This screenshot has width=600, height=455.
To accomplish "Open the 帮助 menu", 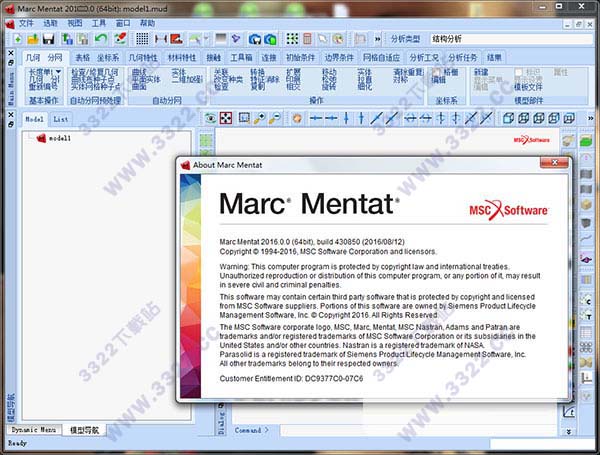I will point(147,24).
